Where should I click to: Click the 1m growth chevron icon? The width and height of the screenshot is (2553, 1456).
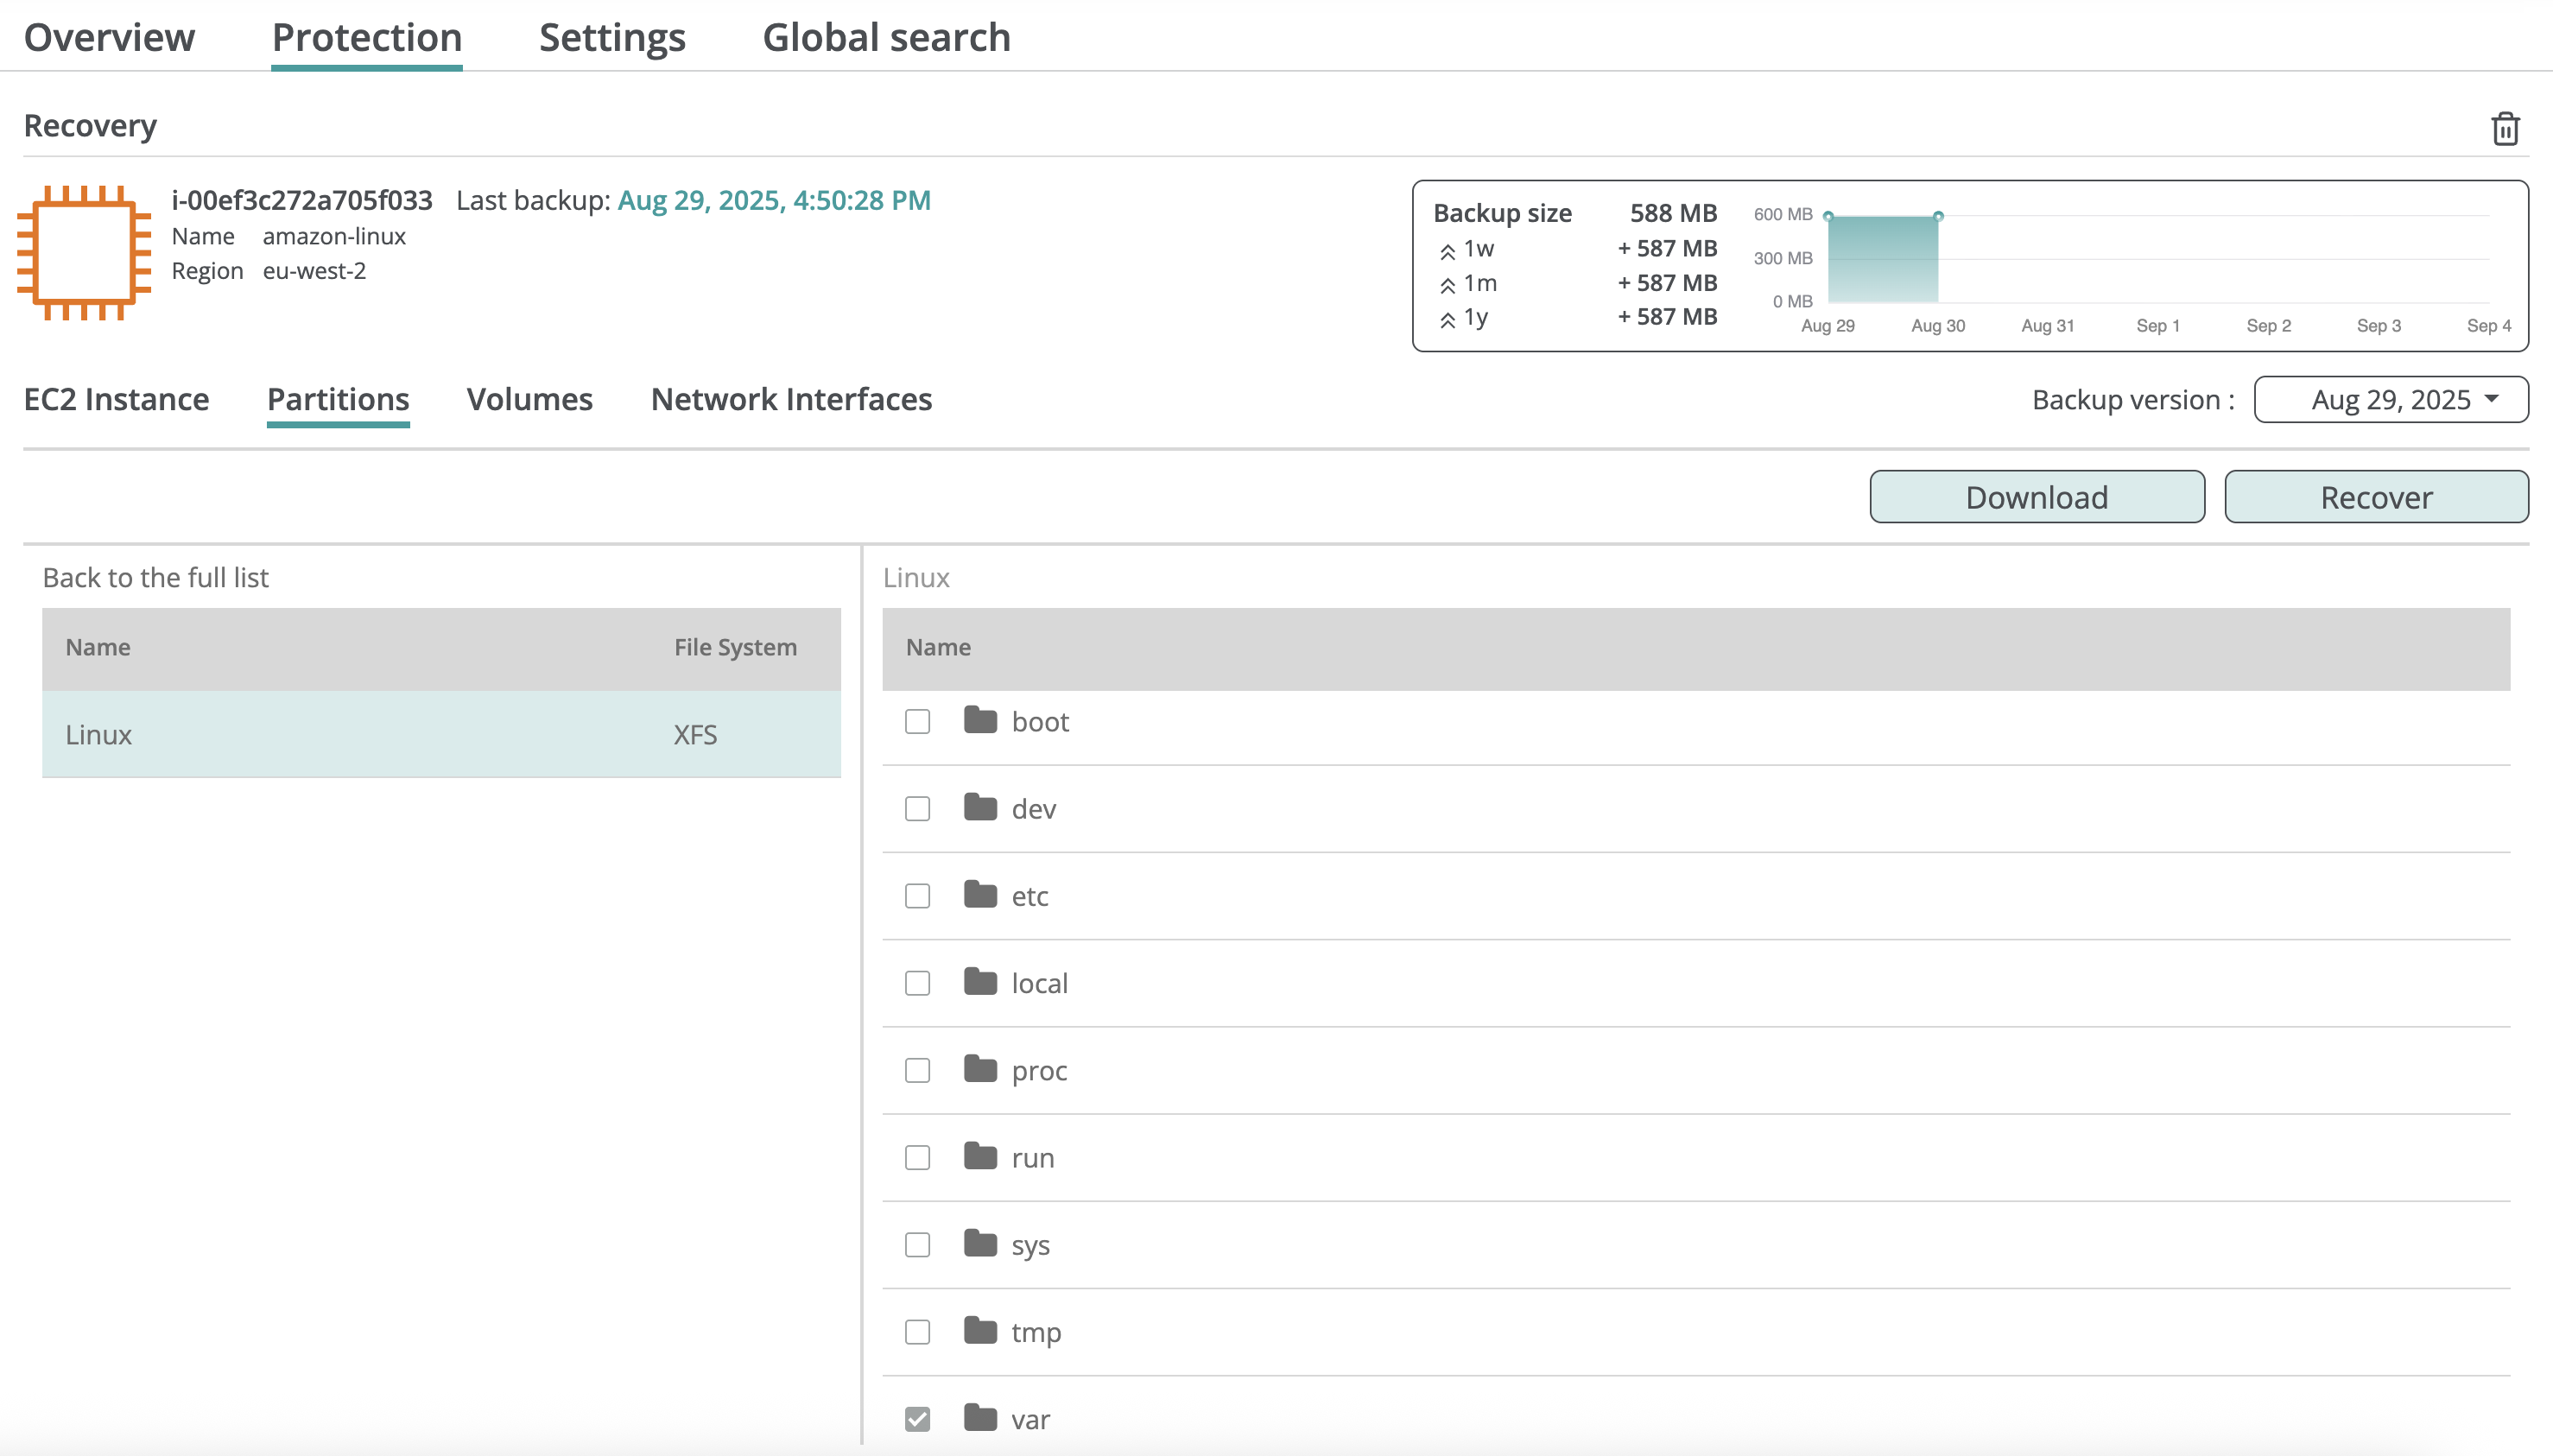click(x=1447, y=286)
